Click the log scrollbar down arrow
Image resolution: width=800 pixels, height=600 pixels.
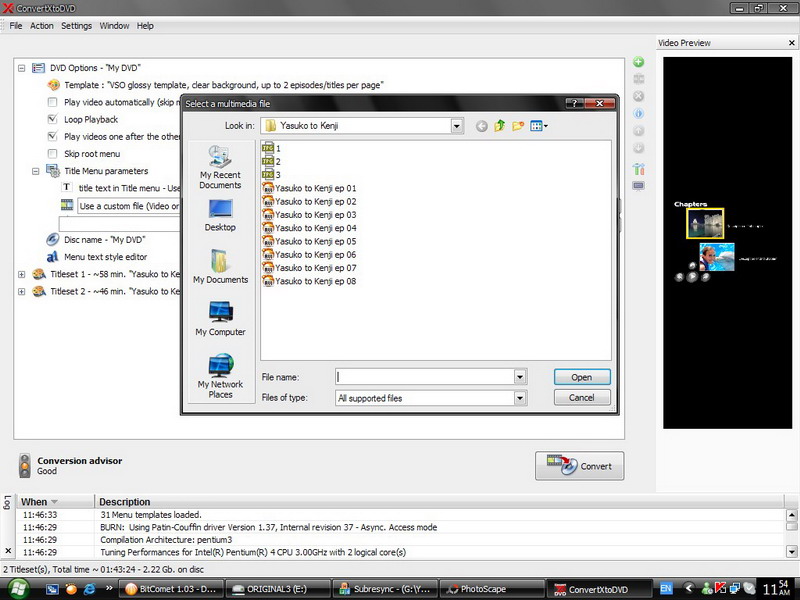tap(791, 551)
